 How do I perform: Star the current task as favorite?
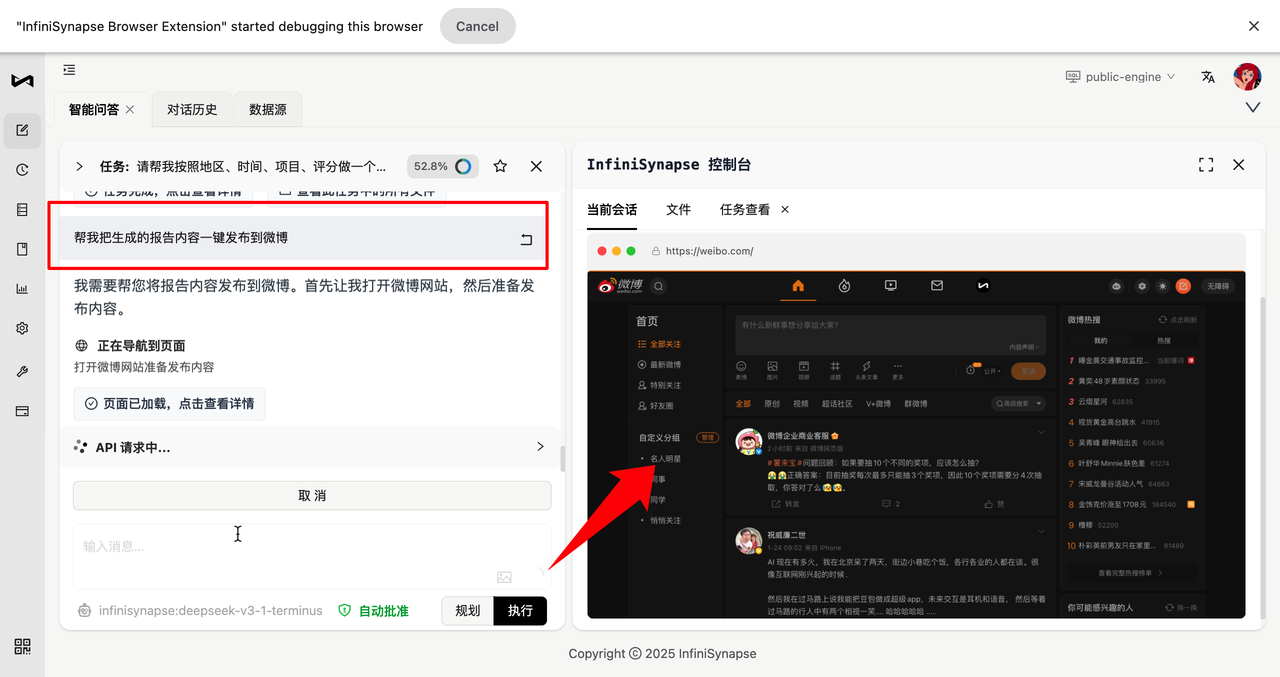500,166
